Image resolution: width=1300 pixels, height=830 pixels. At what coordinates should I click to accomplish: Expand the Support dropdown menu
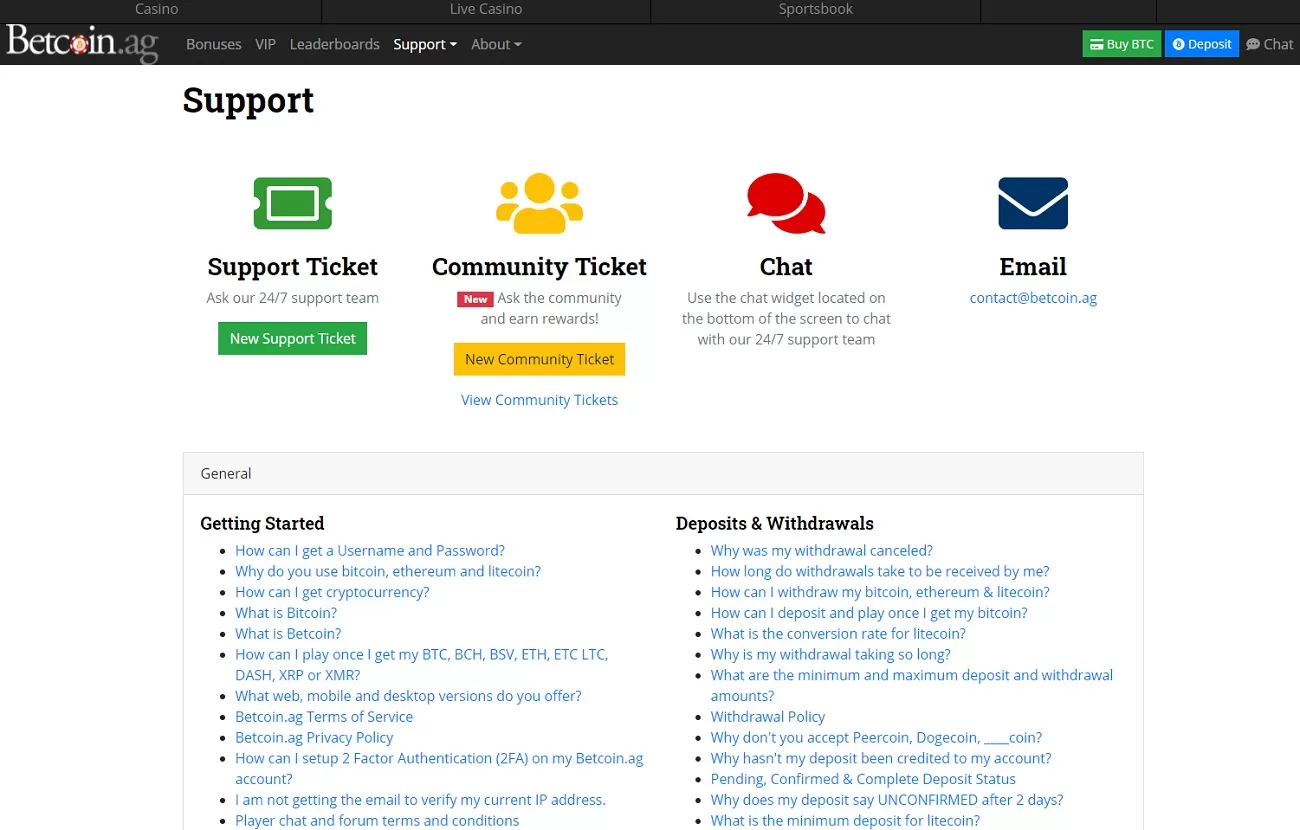[425, 44]
